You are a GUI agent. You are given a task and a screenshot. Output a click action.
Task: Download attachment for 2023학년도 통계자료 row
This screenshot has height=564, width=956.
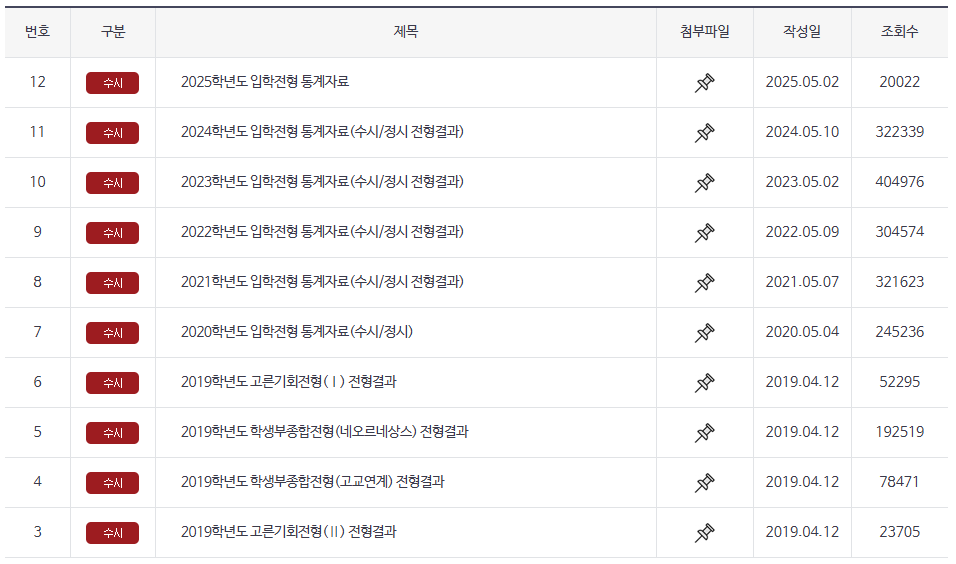point(704,182)
